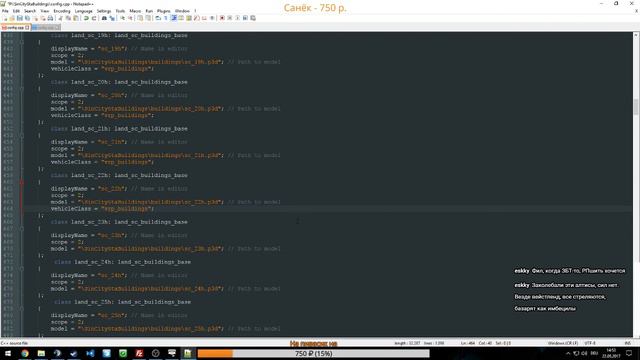Screen dimensions: 640x360
Task: Toggle Word Wrap in the toolbar
Action: (x=158, y=18)
